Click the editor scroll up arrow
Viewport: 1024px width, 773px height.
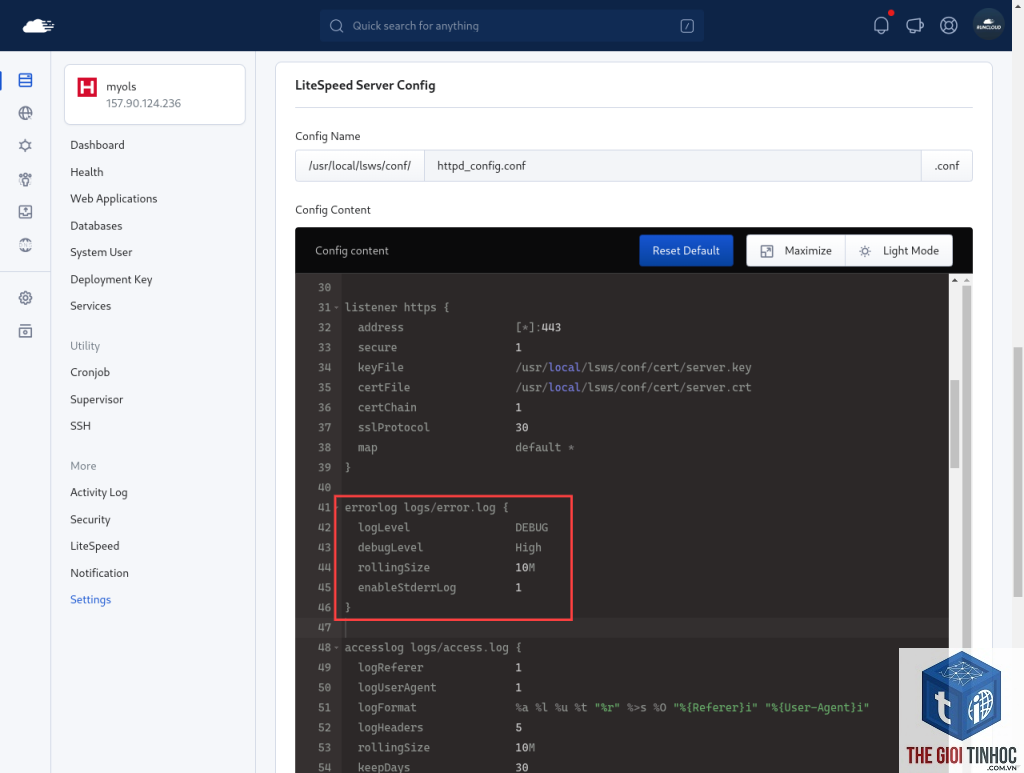[955, 280]
